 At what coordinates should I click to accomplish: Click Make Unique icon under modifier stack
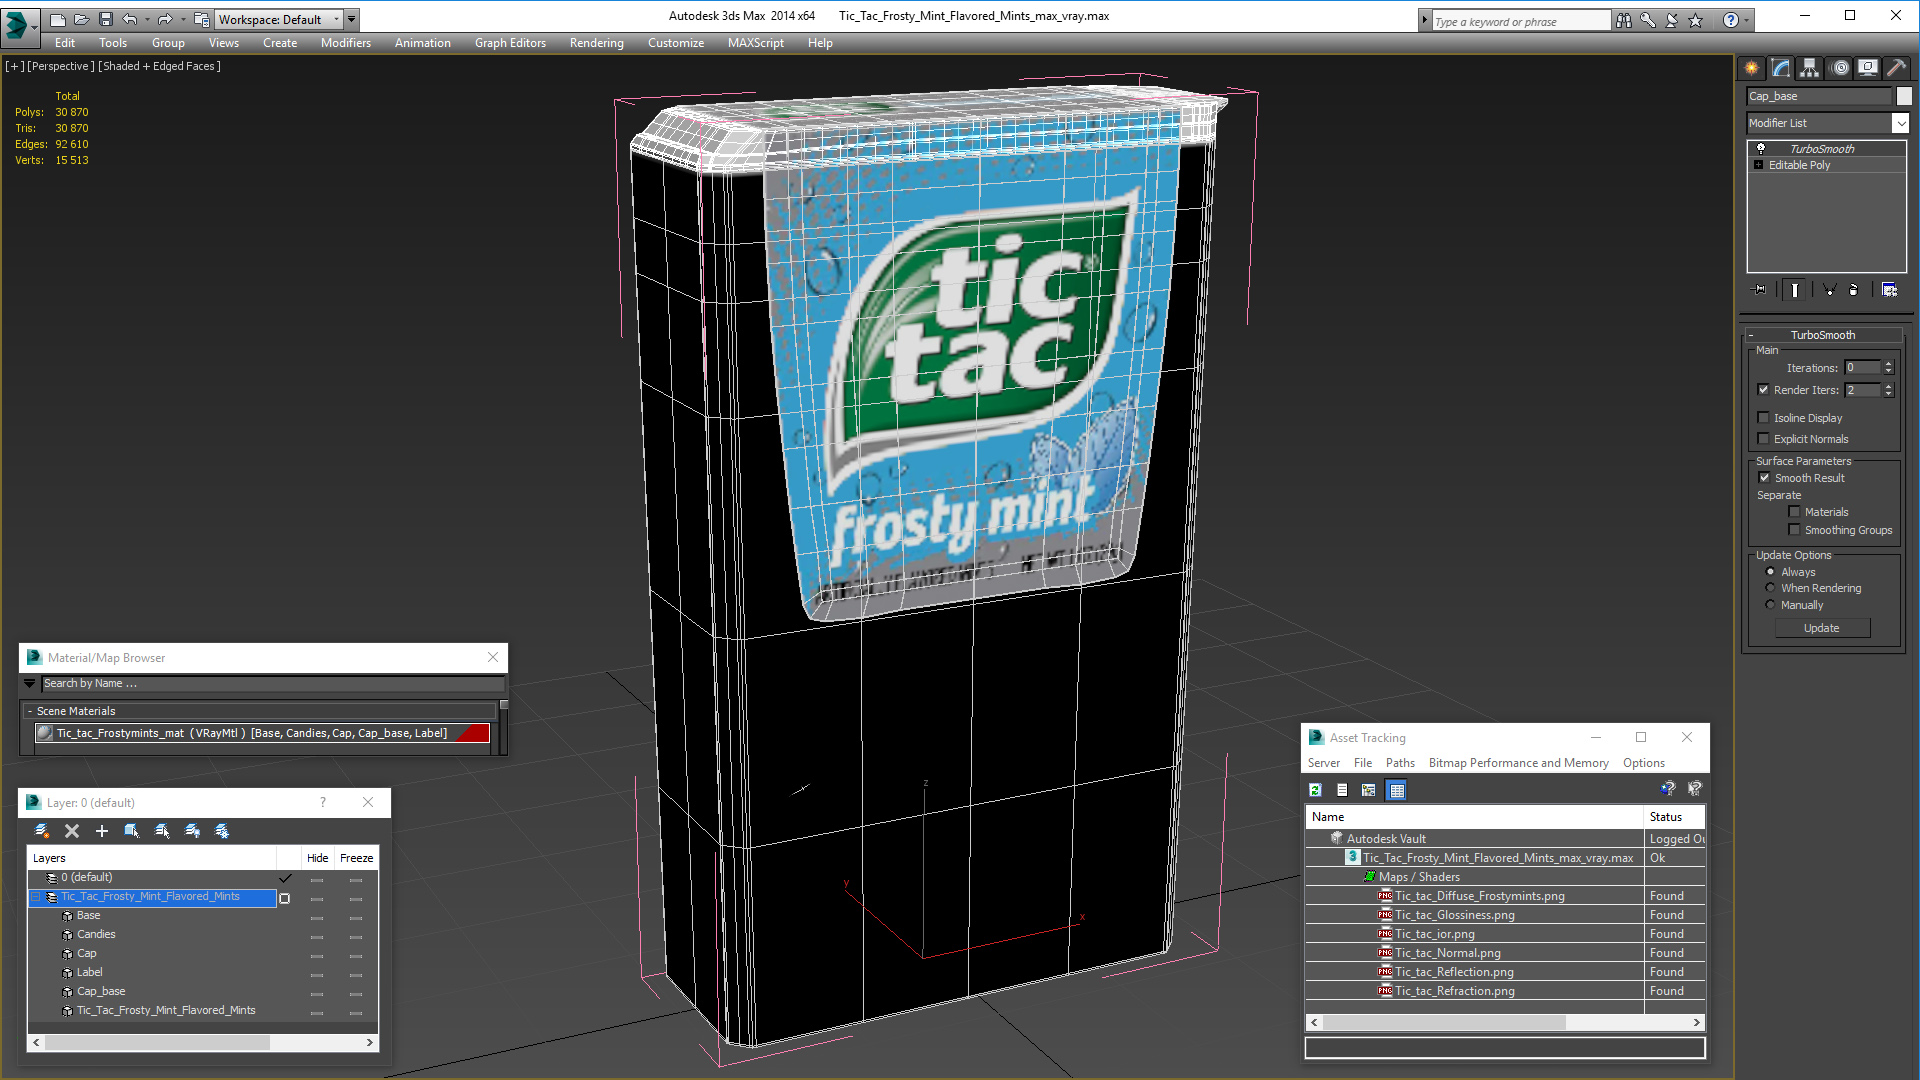1829,290
